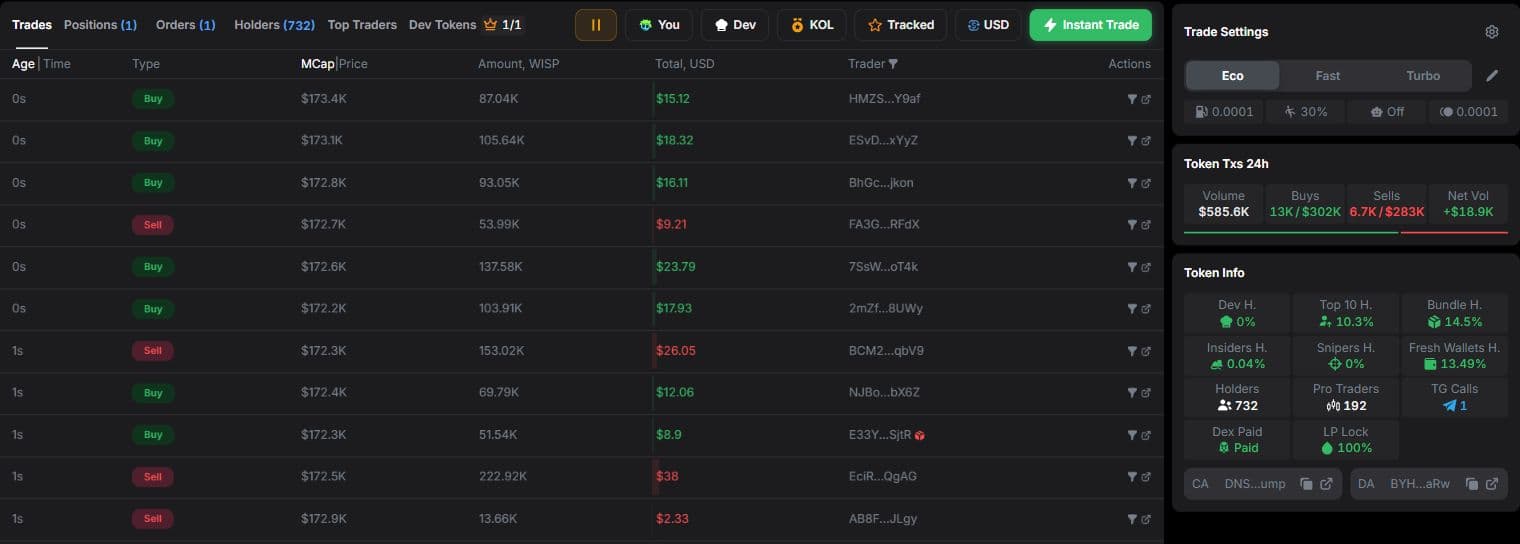Click the 30% slippage setting

[1305, 112]
